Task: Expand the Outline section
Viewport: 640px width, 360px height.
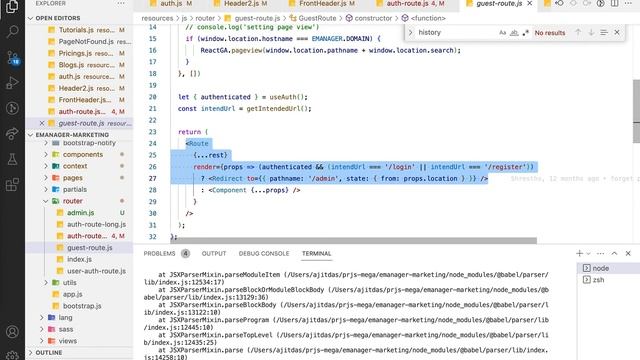Action: click(x=31, y=352)
